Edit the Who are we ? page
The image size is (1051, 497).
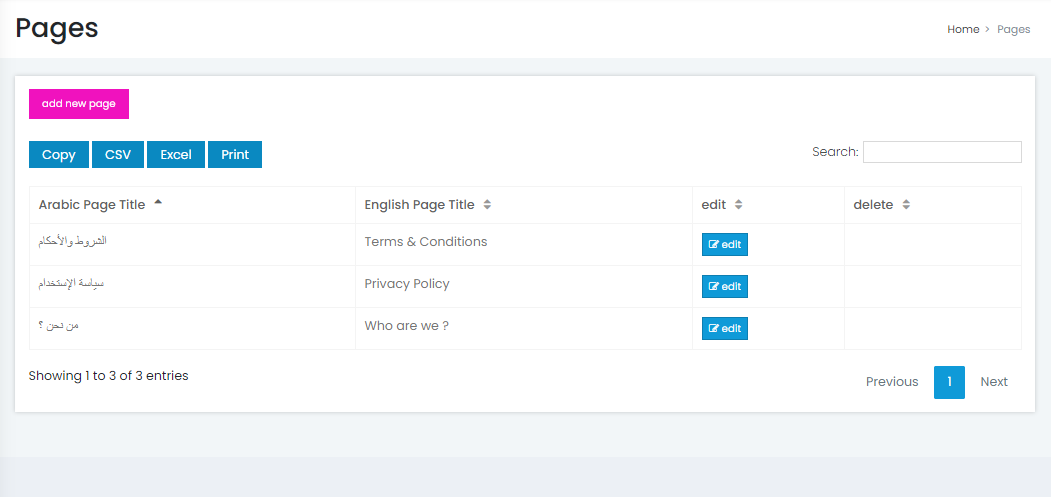tap(725, 329)
